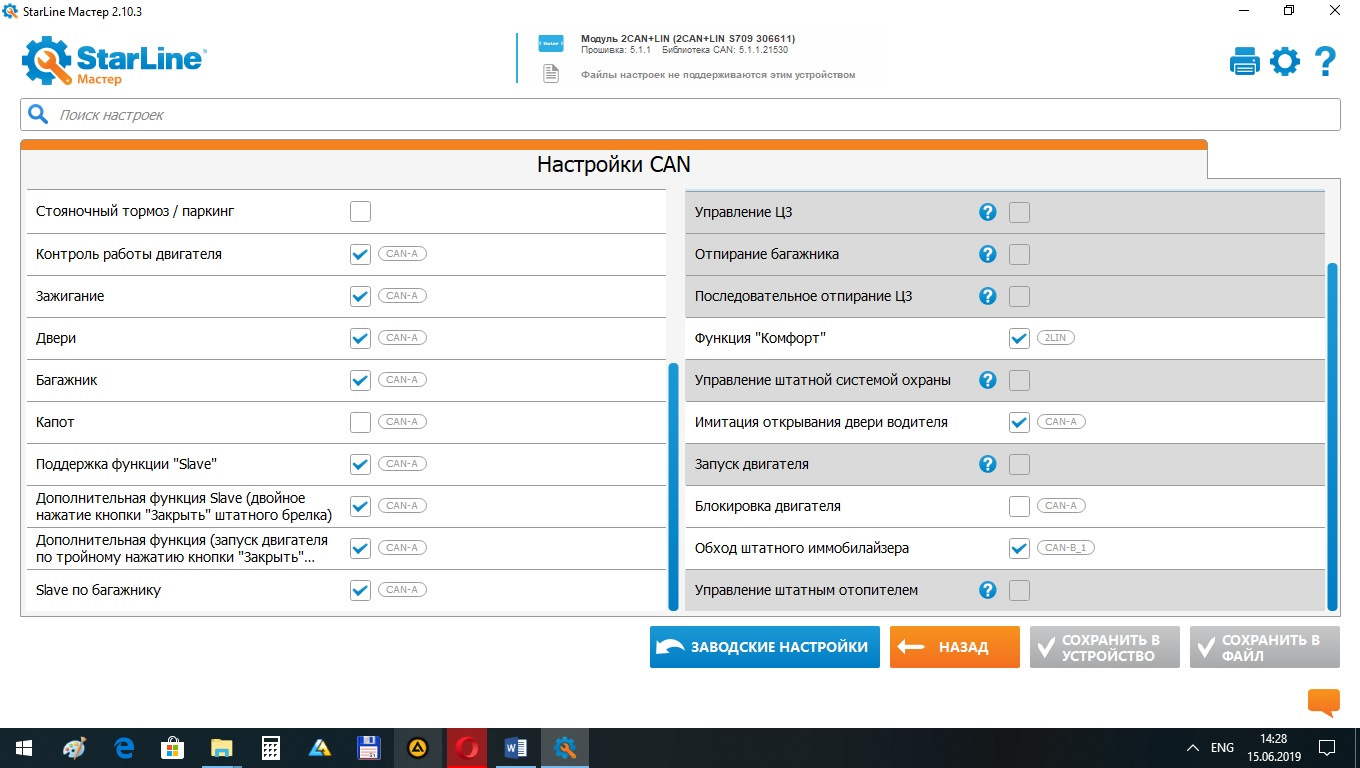Show help for Запуск двигателя

988,464
